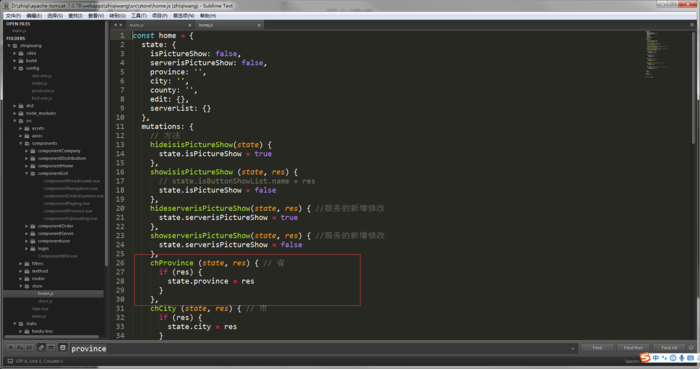Click the router folder icon
The height and width of the screenshot is (369, 700).
click(x=27, y=278)
